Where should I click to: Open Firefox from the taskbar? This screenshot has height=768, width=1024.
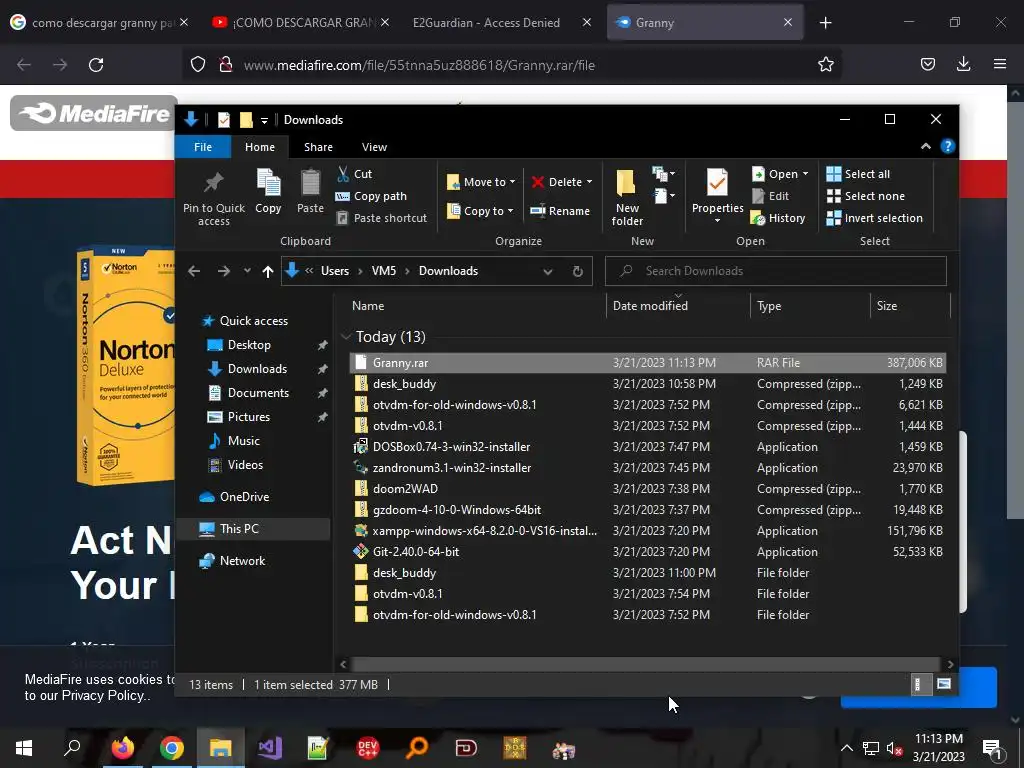tap(122, 748)
